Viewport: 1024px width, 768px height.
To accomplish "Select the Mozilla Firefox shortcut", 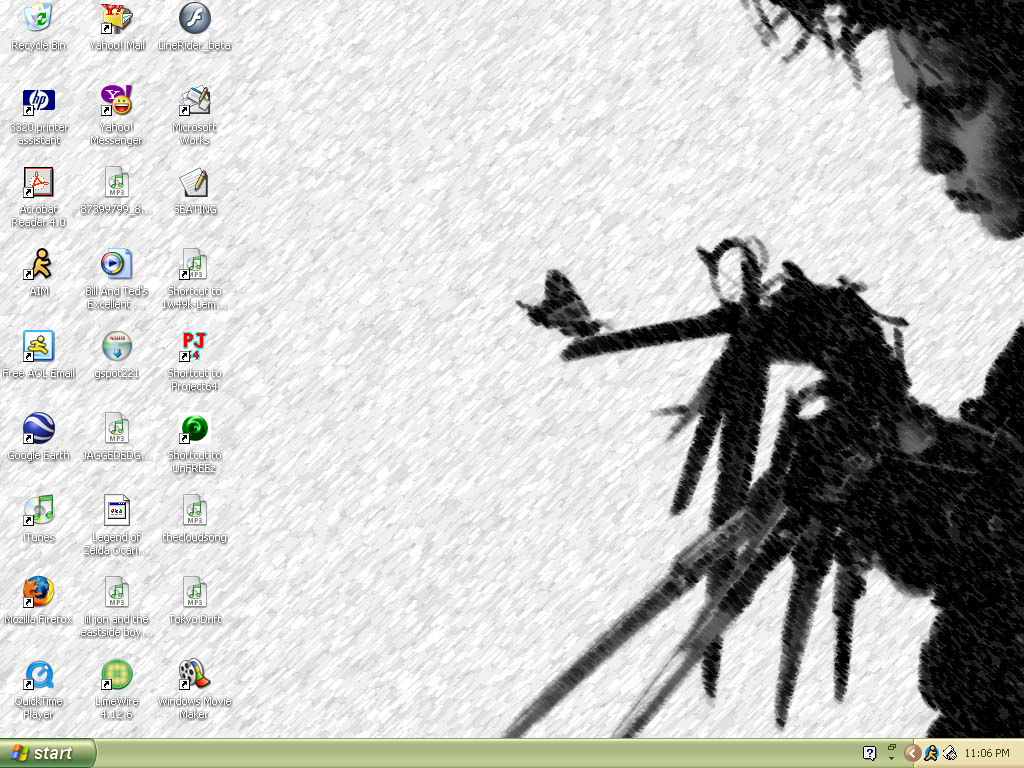I will point(39,592).
